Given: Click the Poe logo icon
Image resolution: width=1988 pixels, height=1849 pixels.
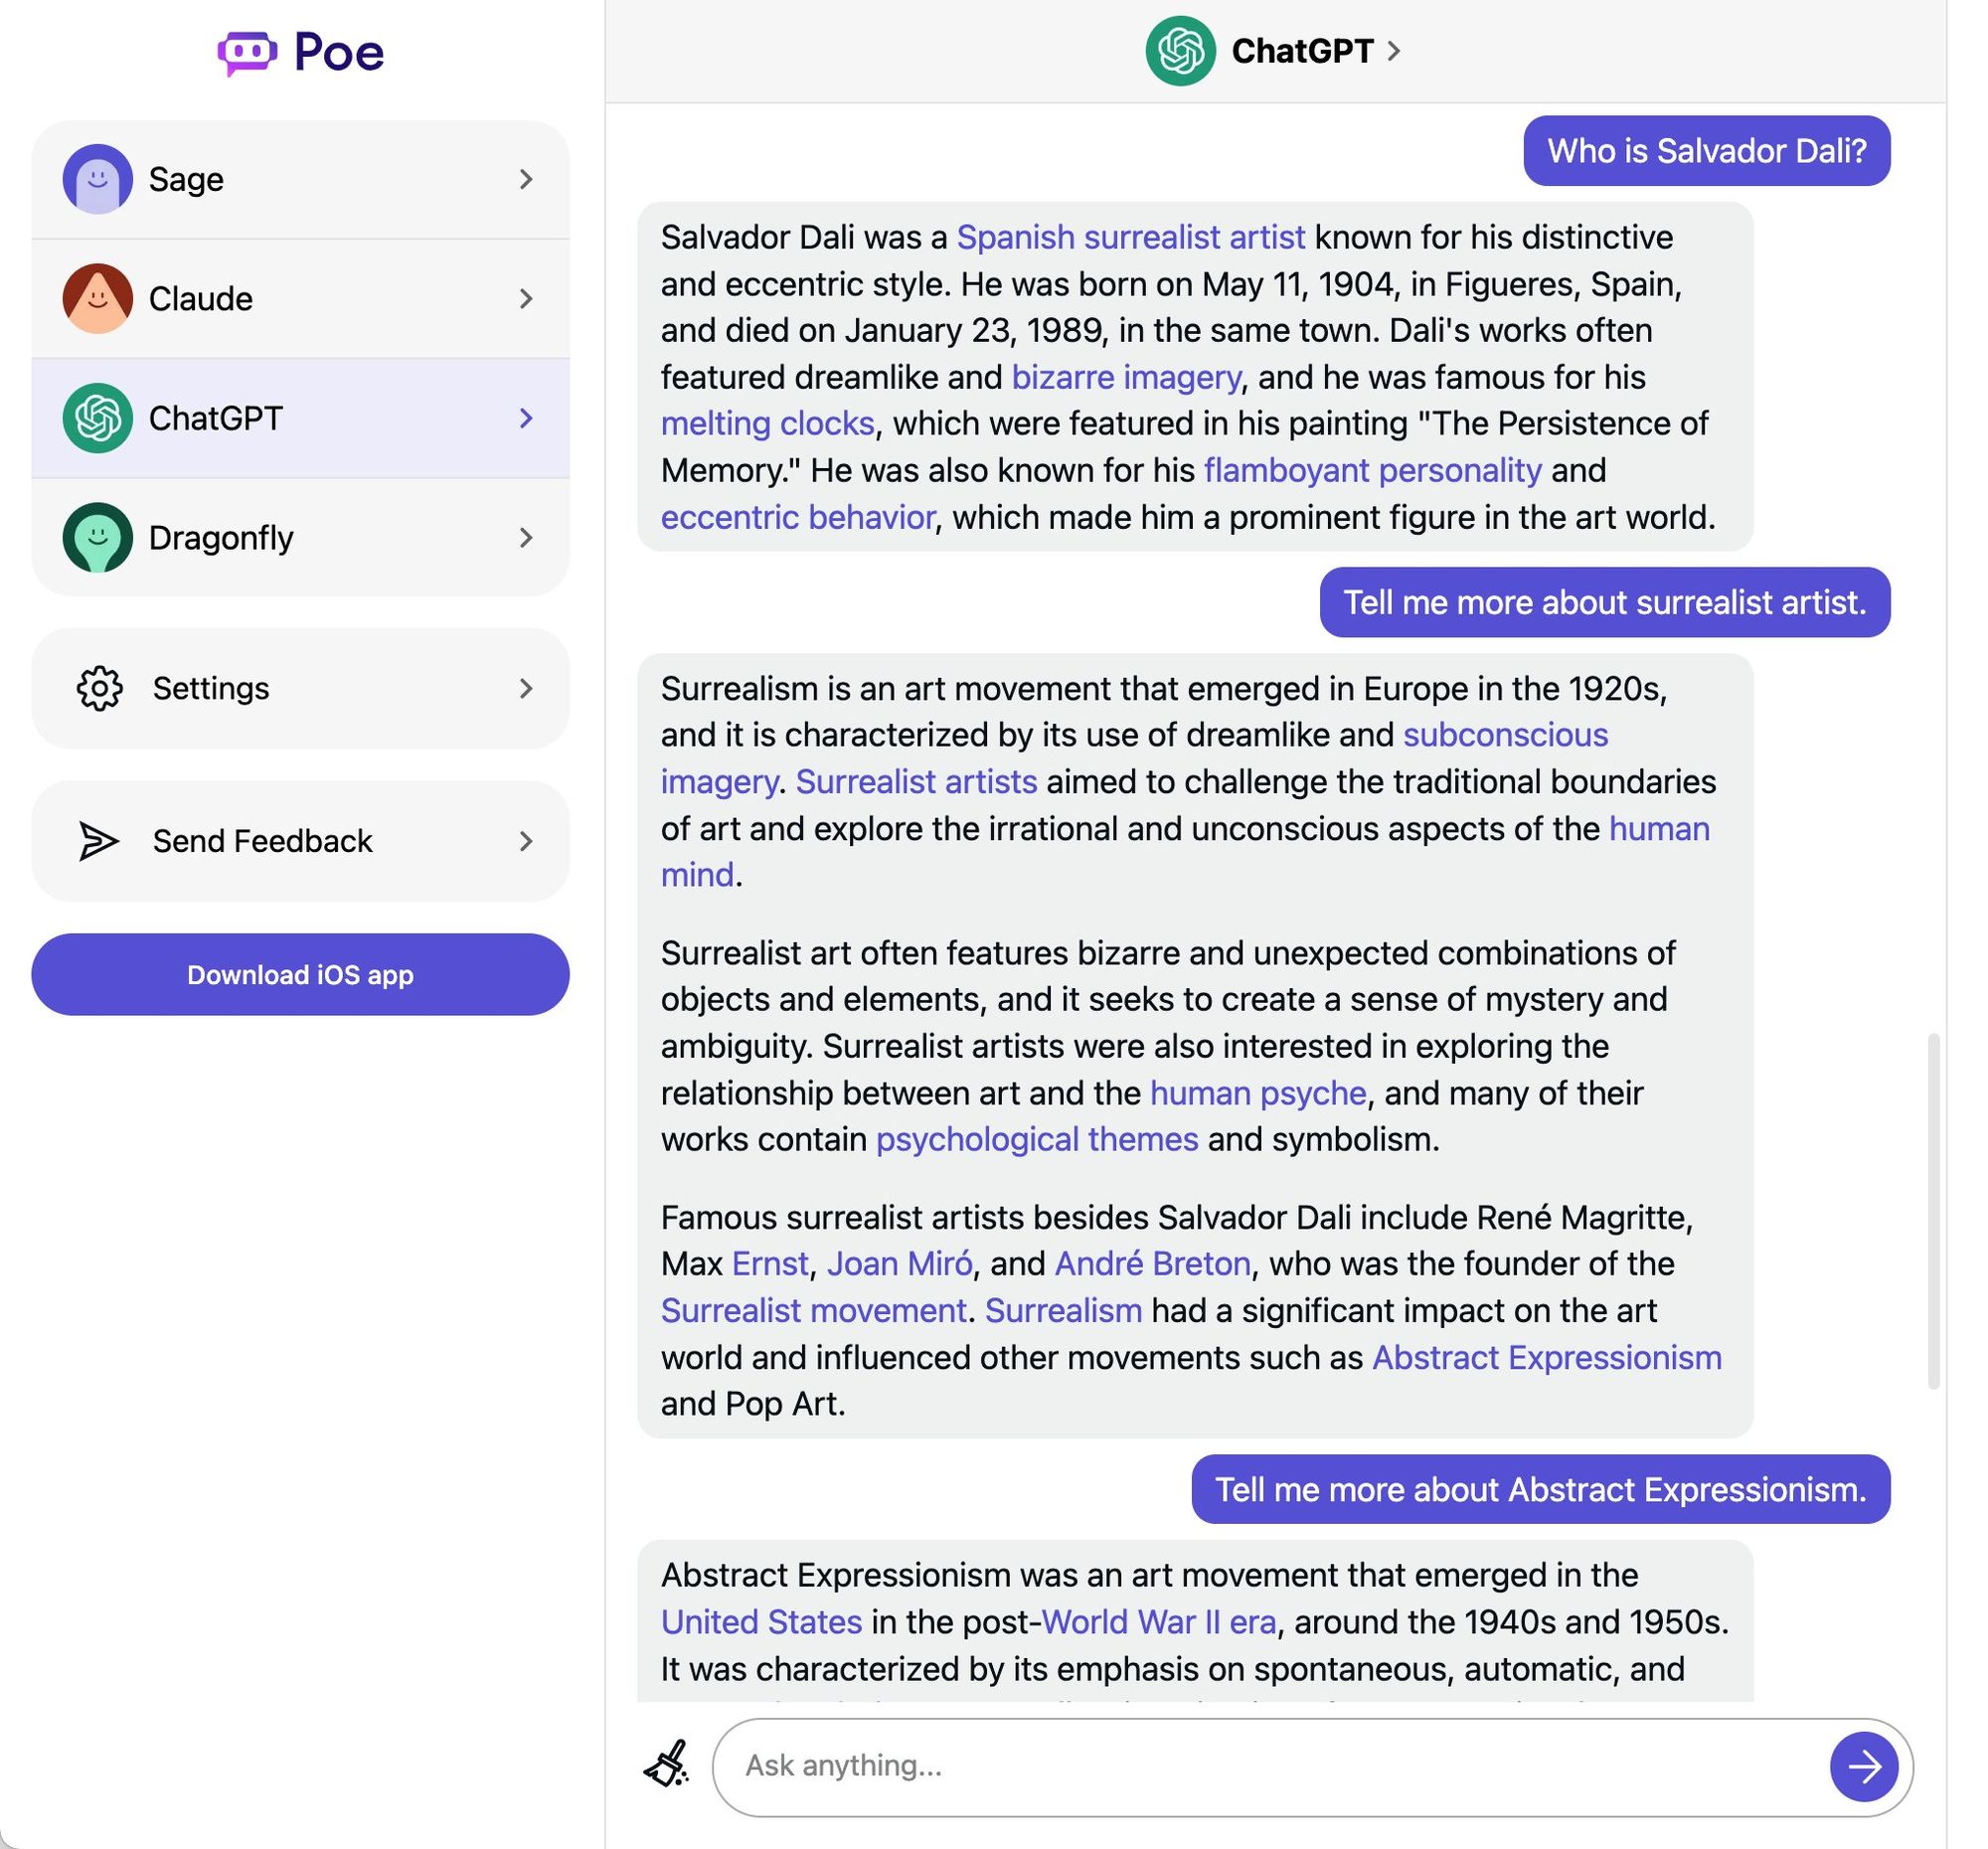Looking at the screenshot, I should (x=246, y=51).
